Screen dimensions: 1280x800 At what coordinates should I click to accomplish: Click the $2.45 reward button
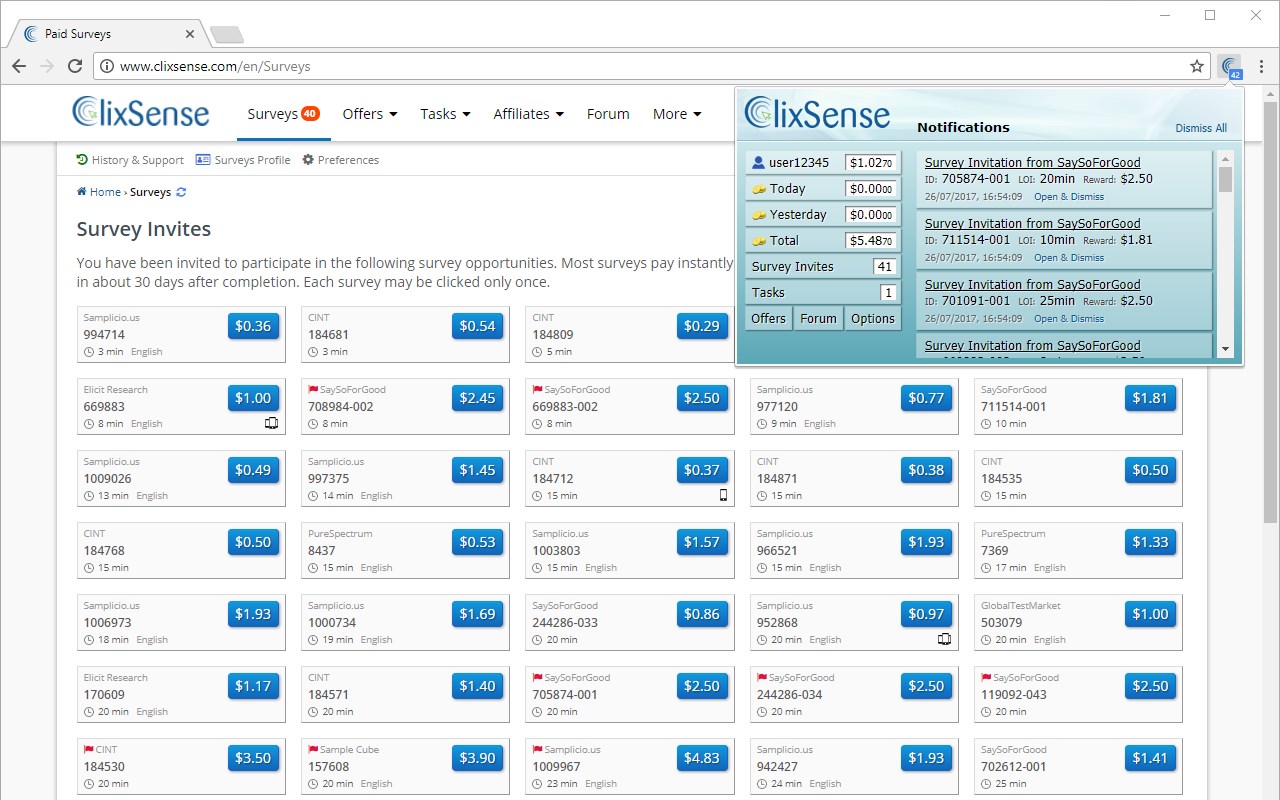[x=477, y=398]
